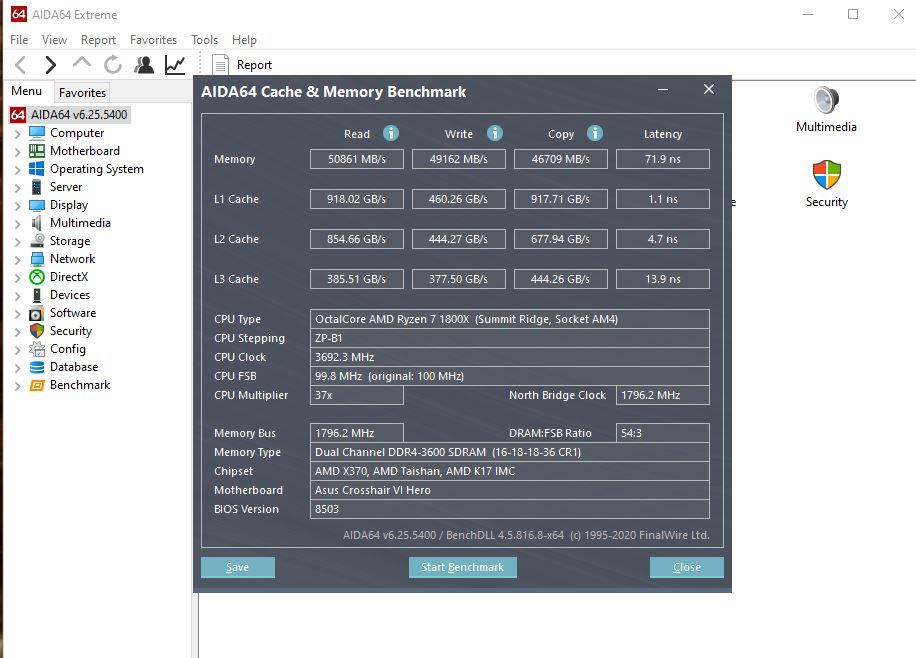Click the Memory Type field DDR4-3600 SDRAM
Viewport: 916px width, 658px height.
point(509,452)
